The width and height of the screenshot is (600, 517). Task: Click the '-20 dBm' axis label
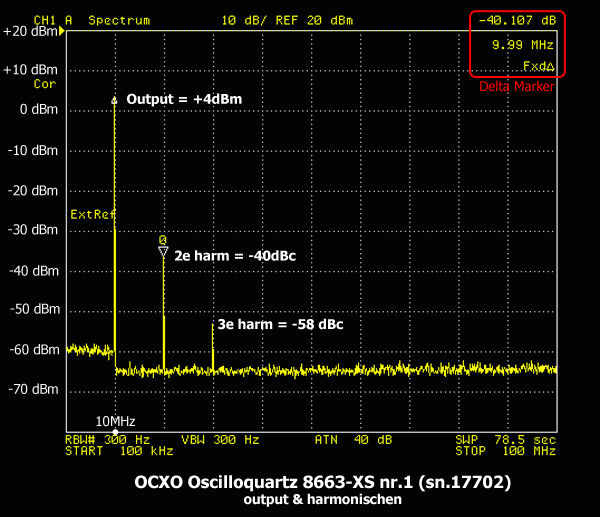[x=33, y=191]
